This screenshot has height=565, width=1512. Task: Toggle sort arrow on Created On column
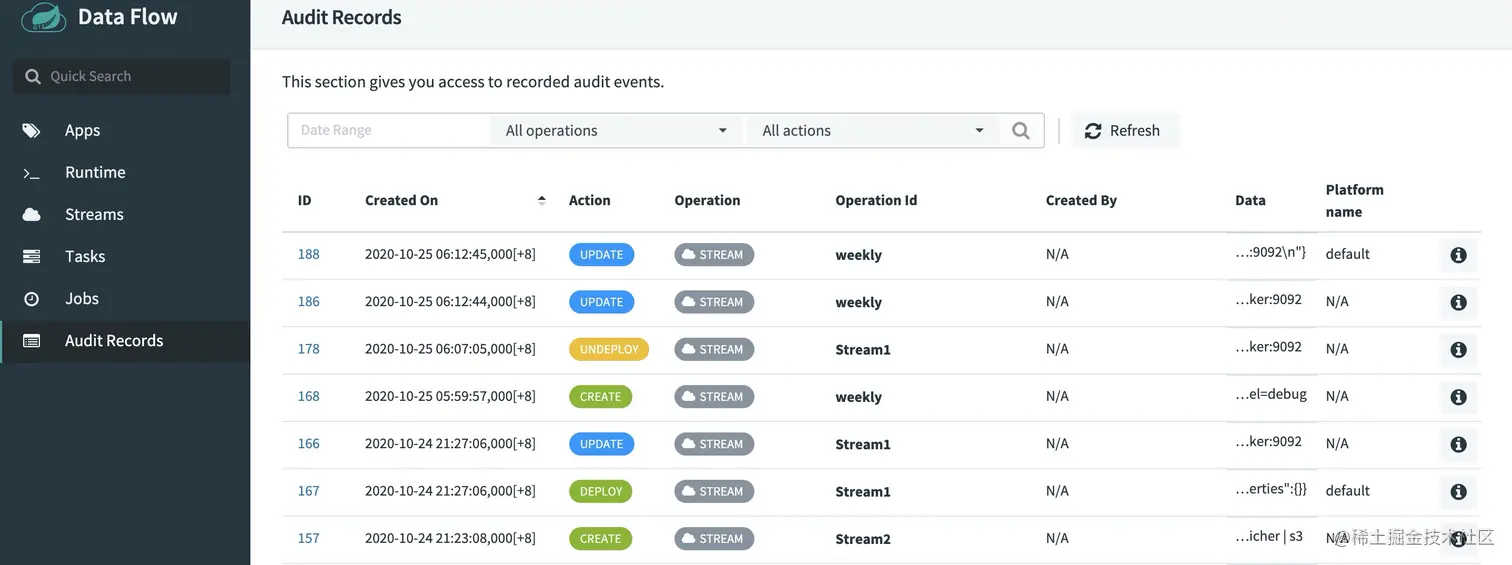542,200
